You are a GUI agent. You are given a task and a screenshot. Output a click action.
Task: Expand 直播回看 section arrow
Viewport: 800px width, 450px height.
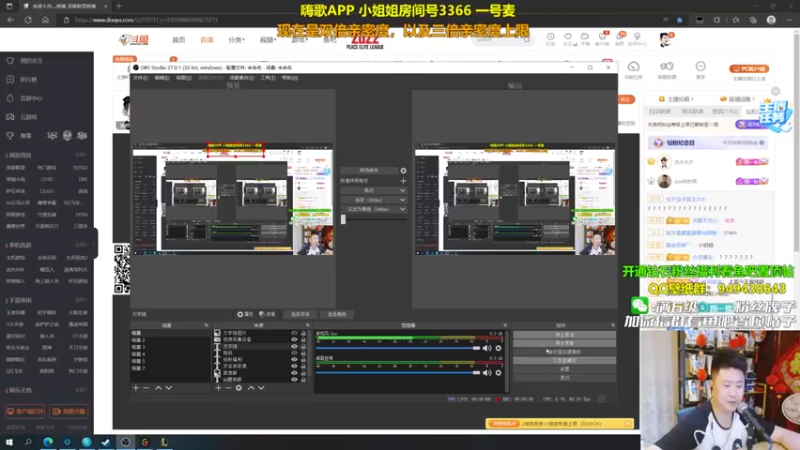tap(753, 99)
